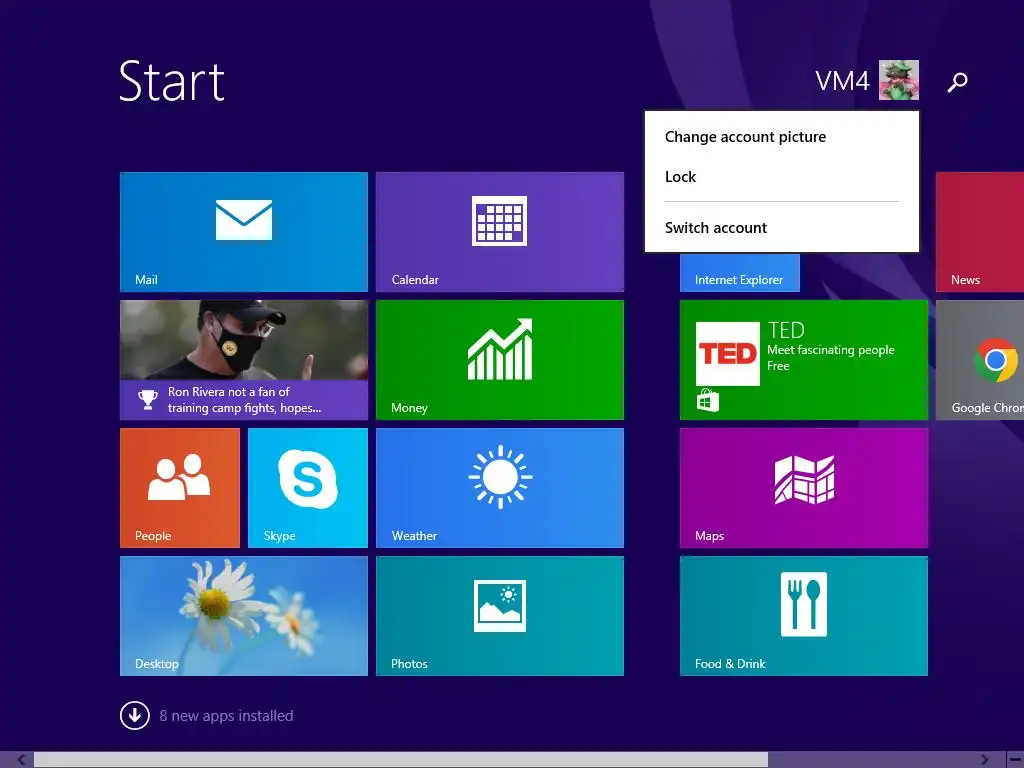Open the Photos tile
This screenshot has width=1024, height=768.
click(500, 616)
